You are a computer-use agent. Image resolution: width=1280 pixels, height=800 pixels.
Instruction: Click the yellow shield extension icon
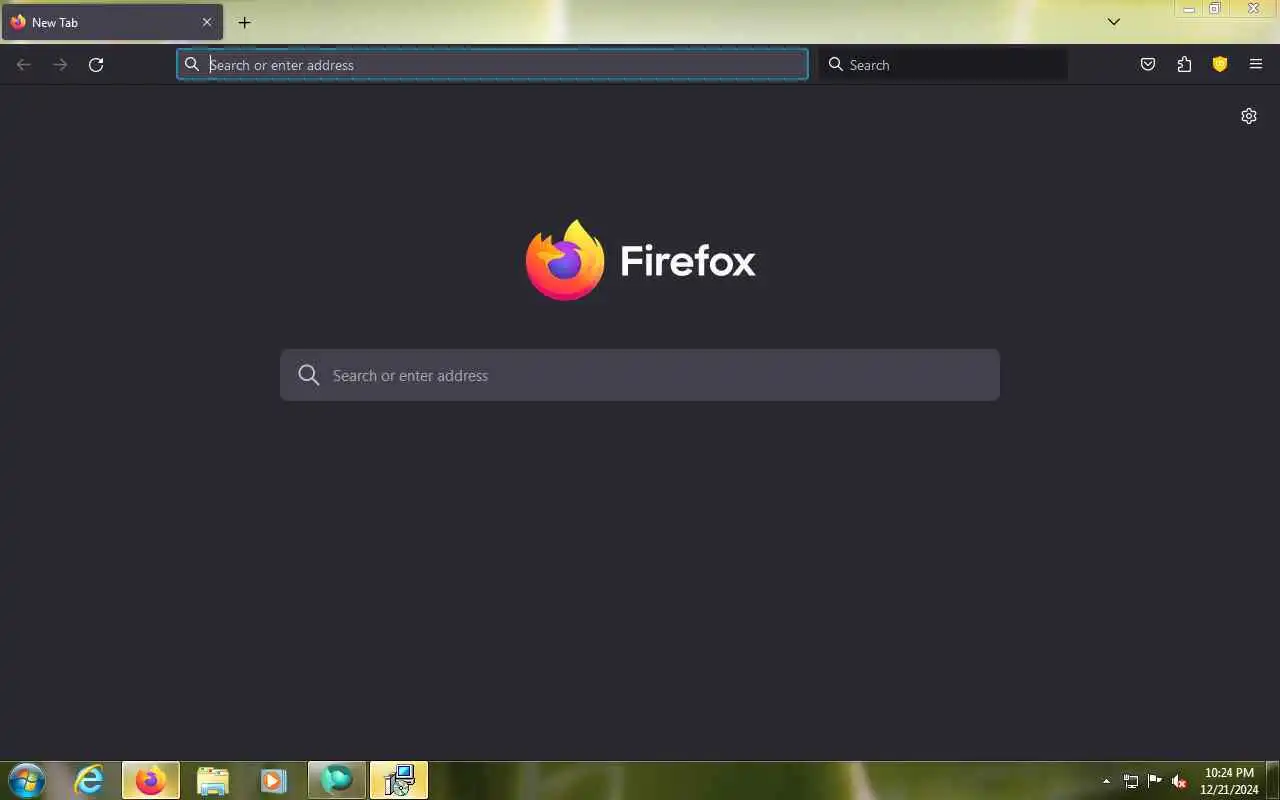pyautogui.click(x=1220, y=65)
